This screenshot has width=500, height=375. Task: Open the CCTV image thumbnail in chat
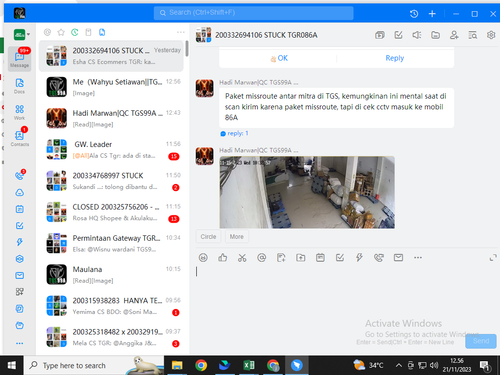click(x=307, y=192)
